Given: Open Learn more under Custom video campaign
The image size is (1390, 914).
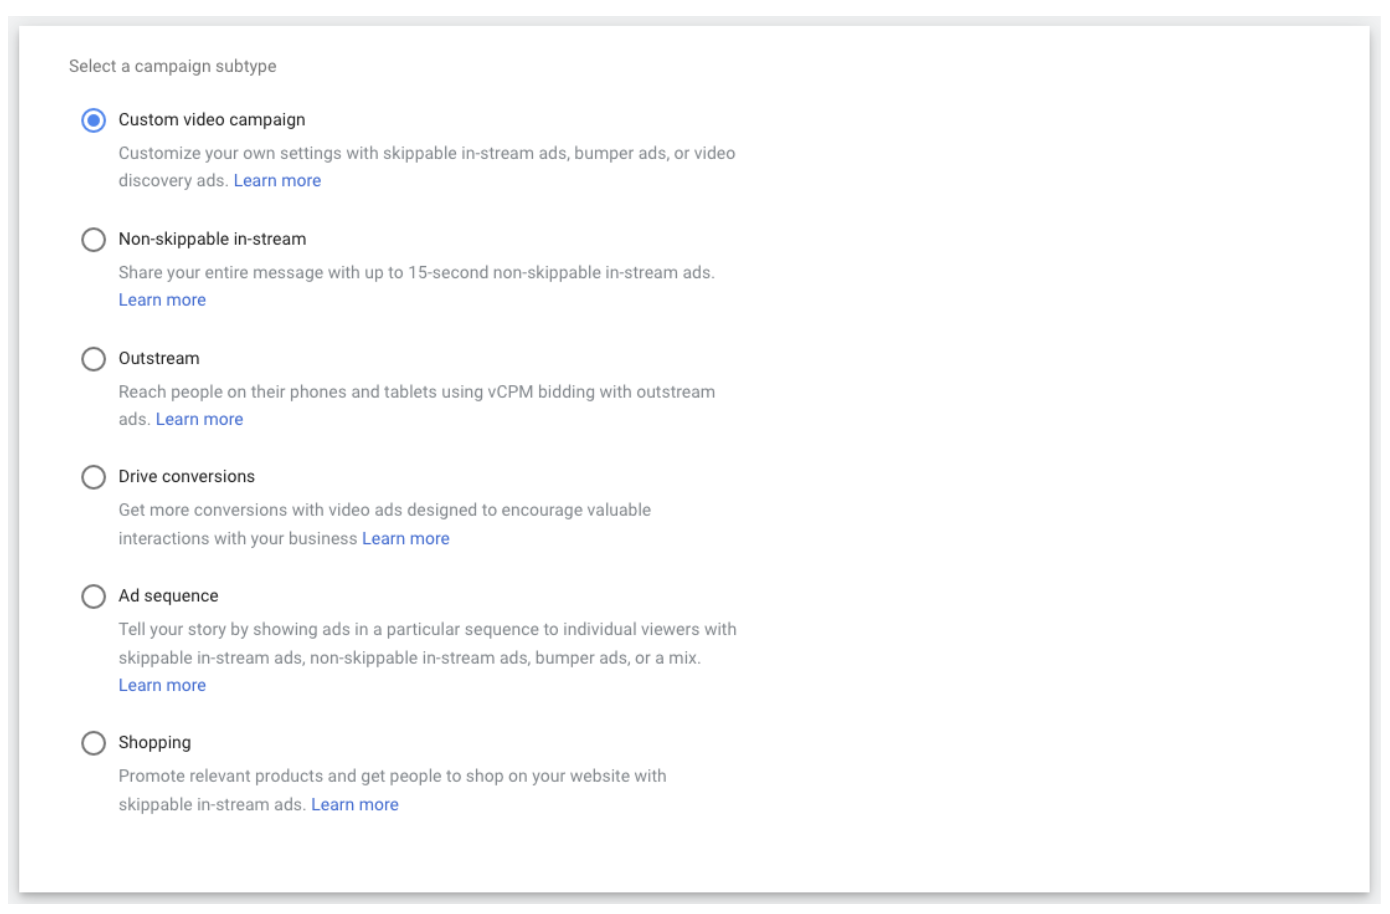Looking at the screenshot, I should 277,181.
